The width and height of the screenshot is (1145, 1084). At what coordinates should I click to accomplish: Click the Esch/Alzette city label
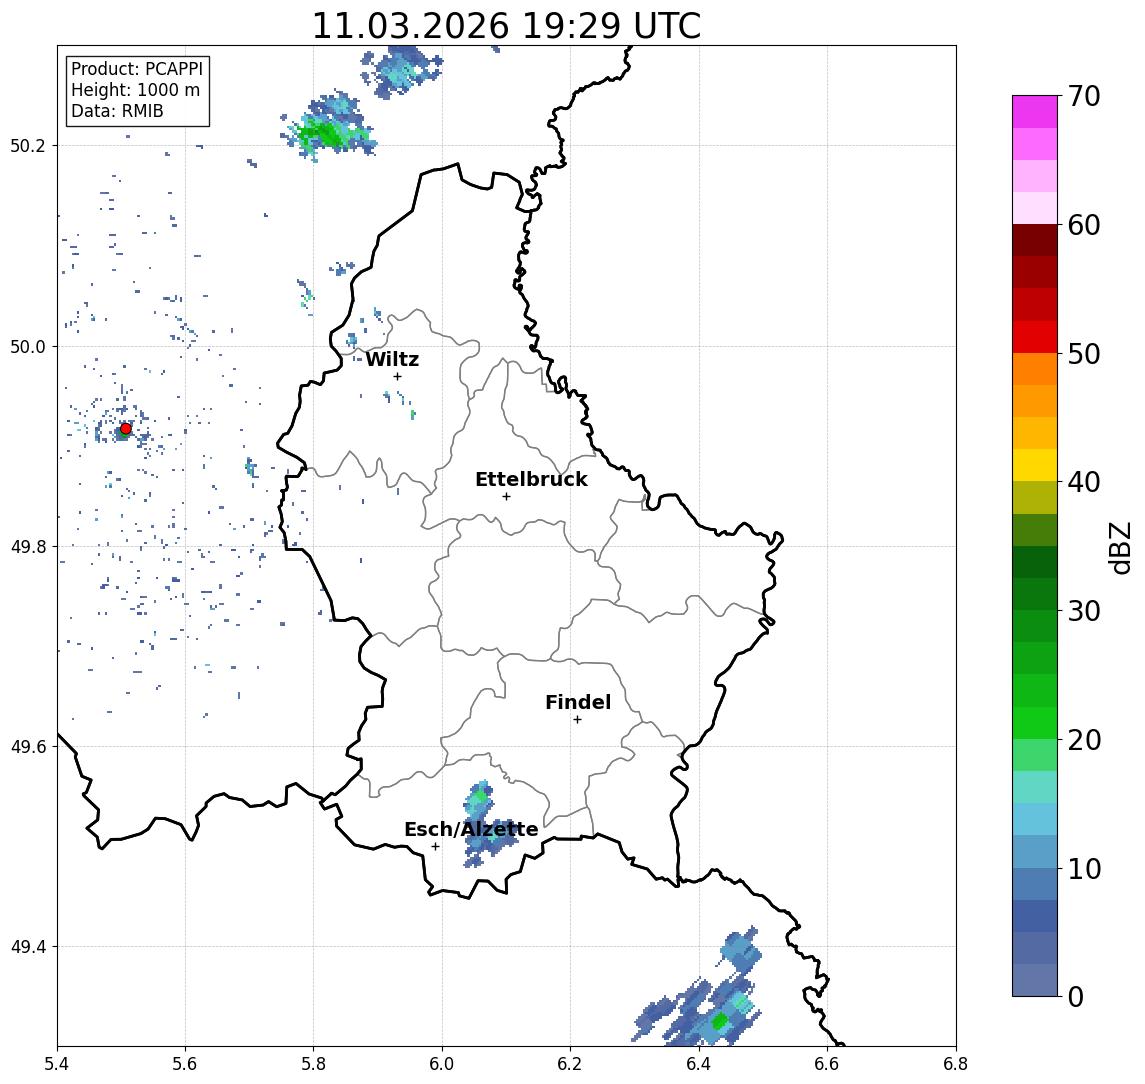click(x=471, y=829)
